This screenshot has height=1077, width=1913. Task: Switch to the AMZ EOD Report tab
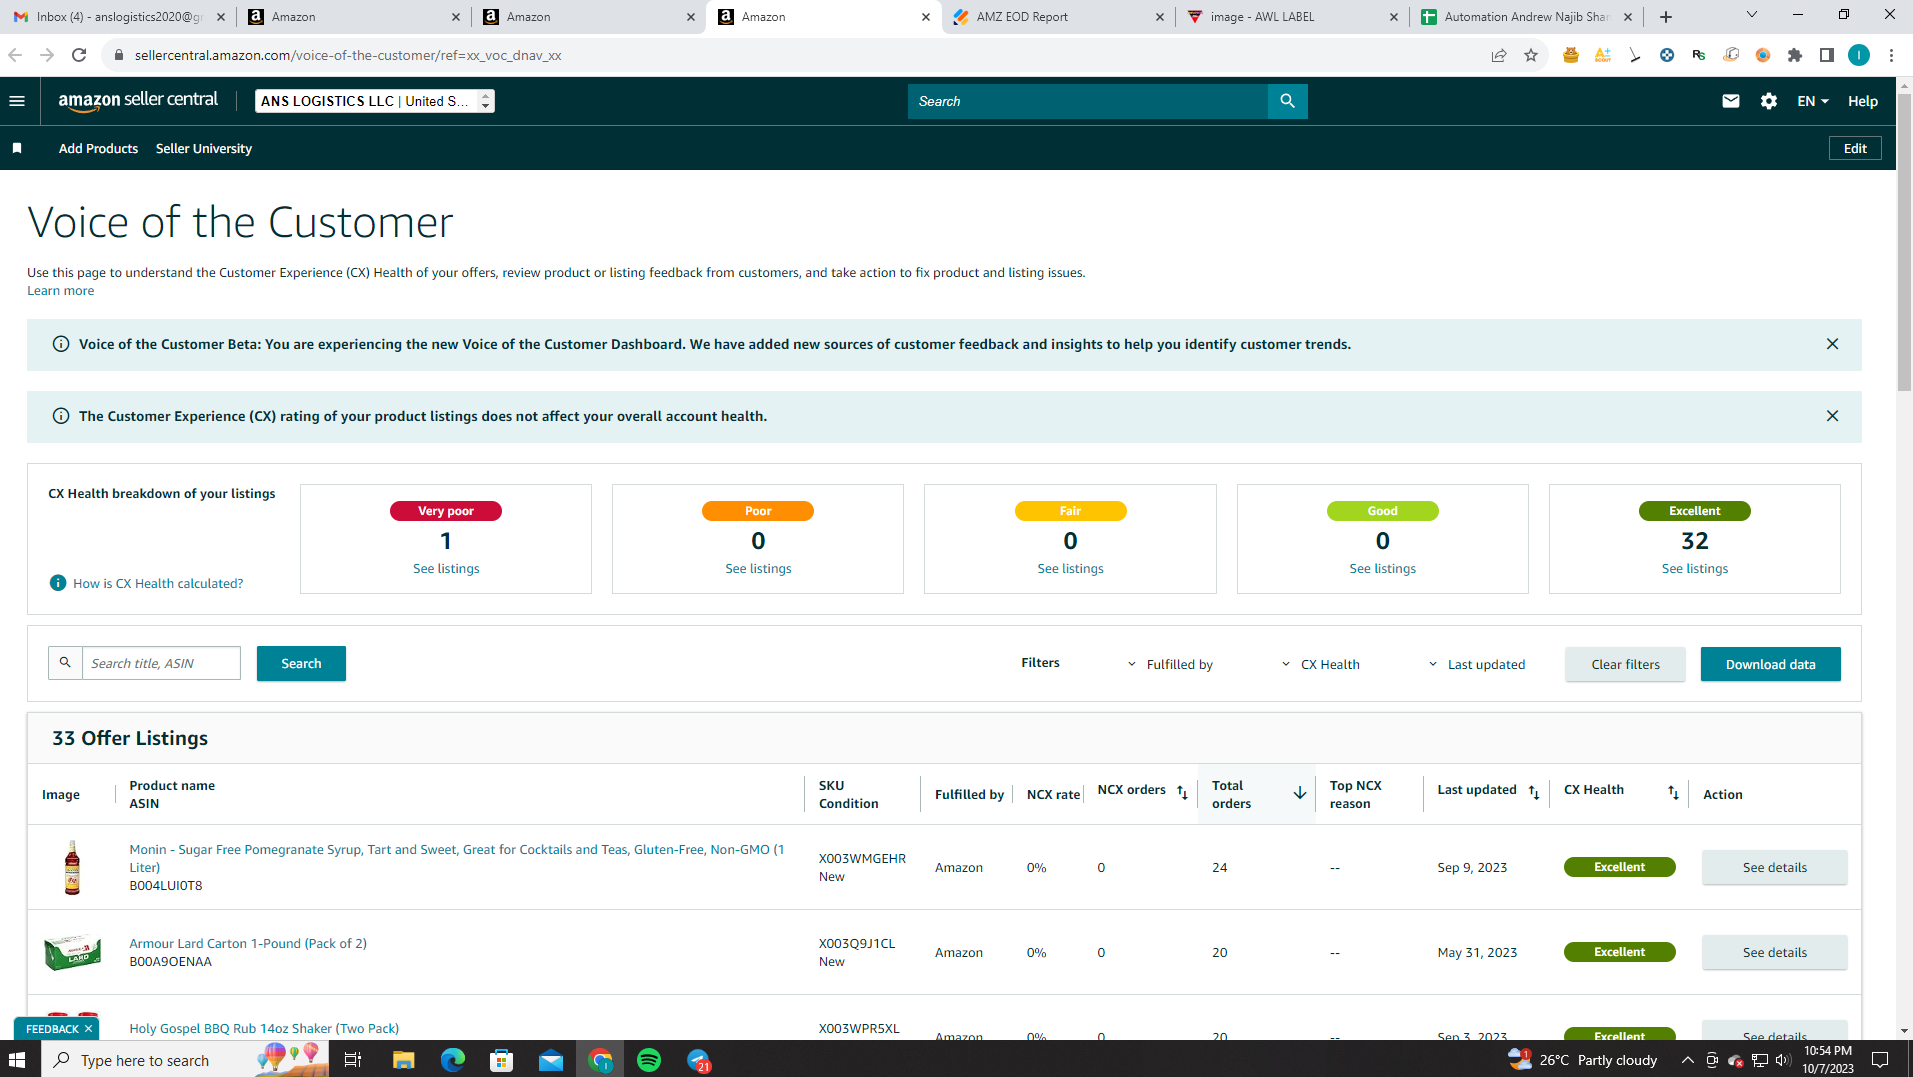1058,17
